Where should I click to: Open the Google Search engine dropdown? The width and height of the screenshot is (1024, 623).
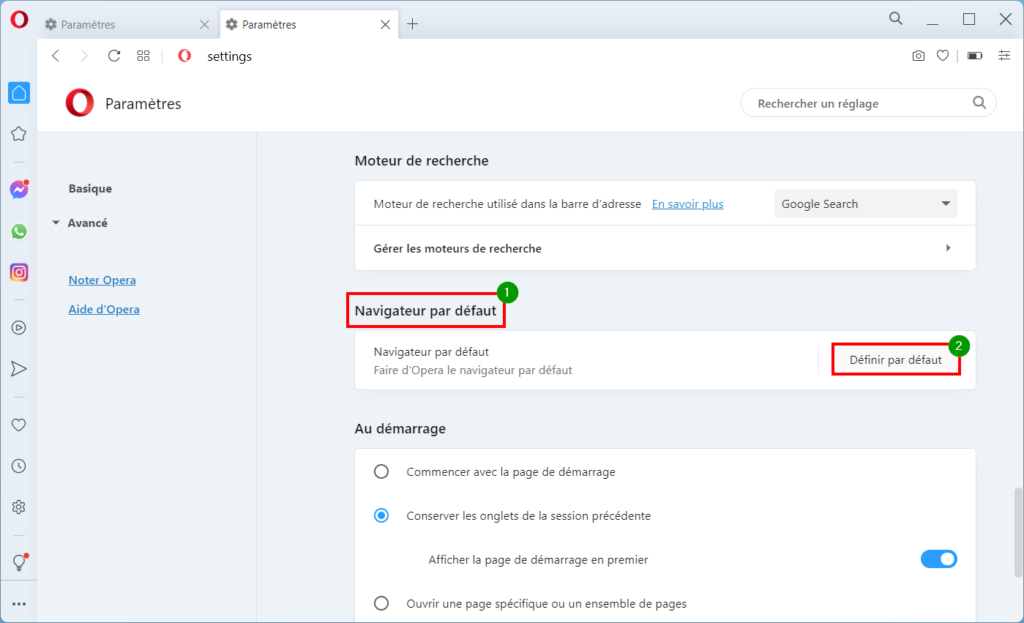pos(865,204)
